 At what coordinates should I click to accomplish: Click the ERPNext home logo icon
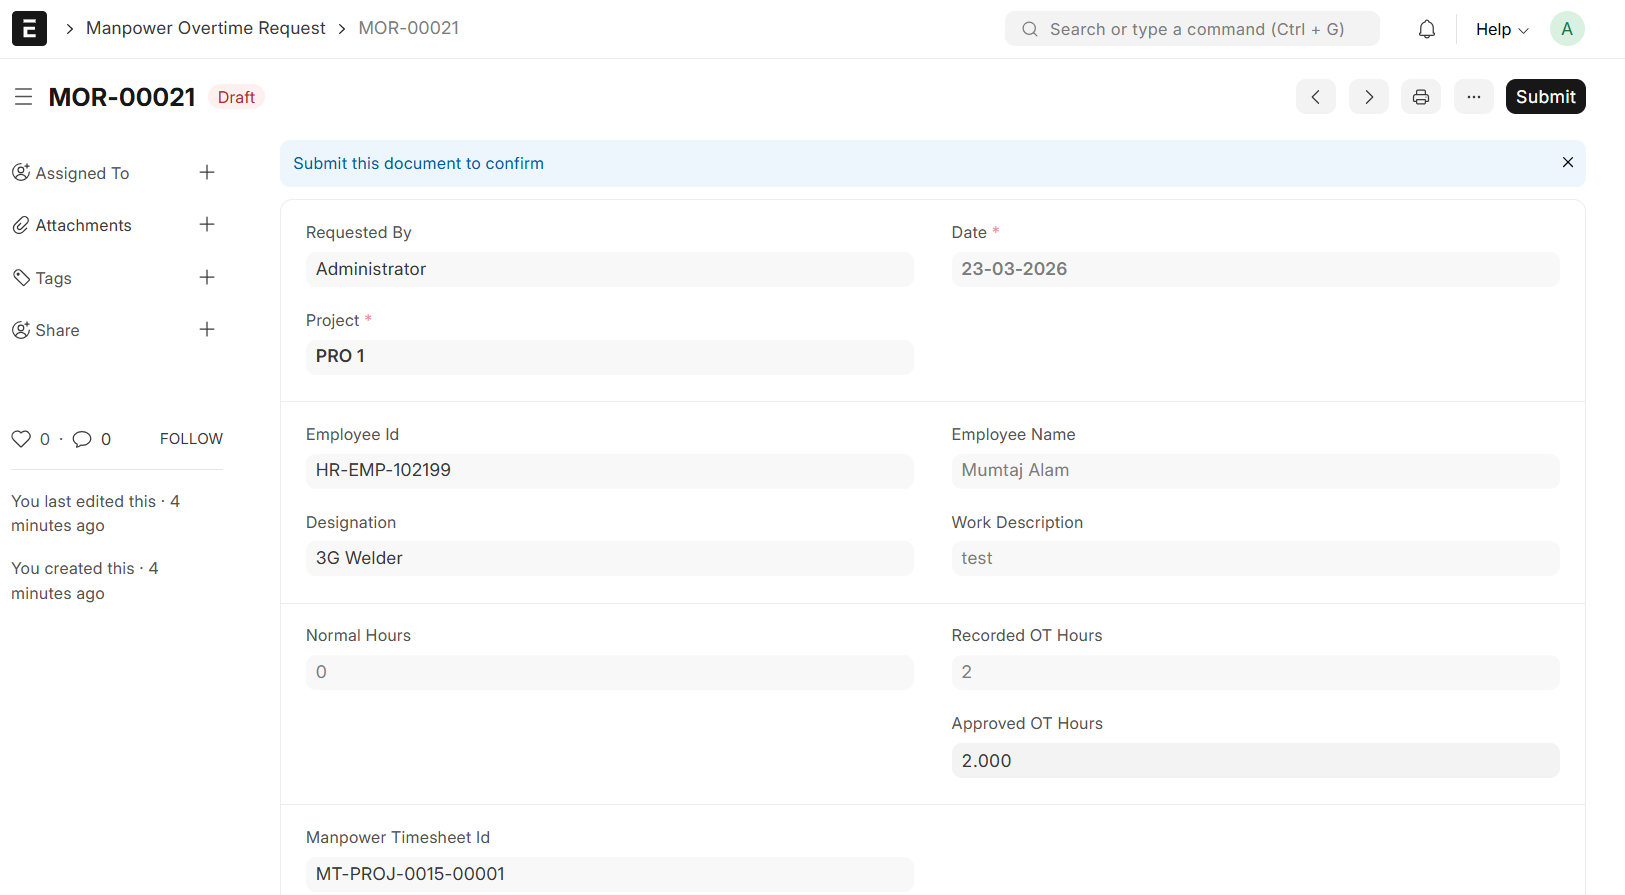coord(29,29)
